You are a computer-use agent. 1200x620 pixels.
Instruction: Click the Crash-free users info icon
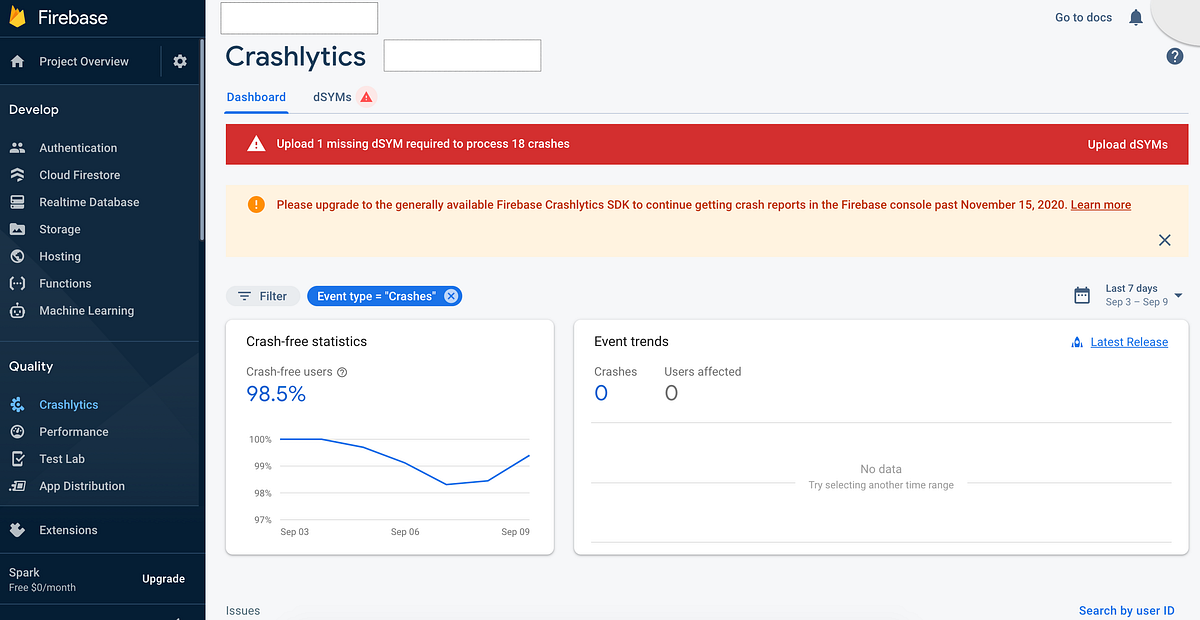pos(342,372)
